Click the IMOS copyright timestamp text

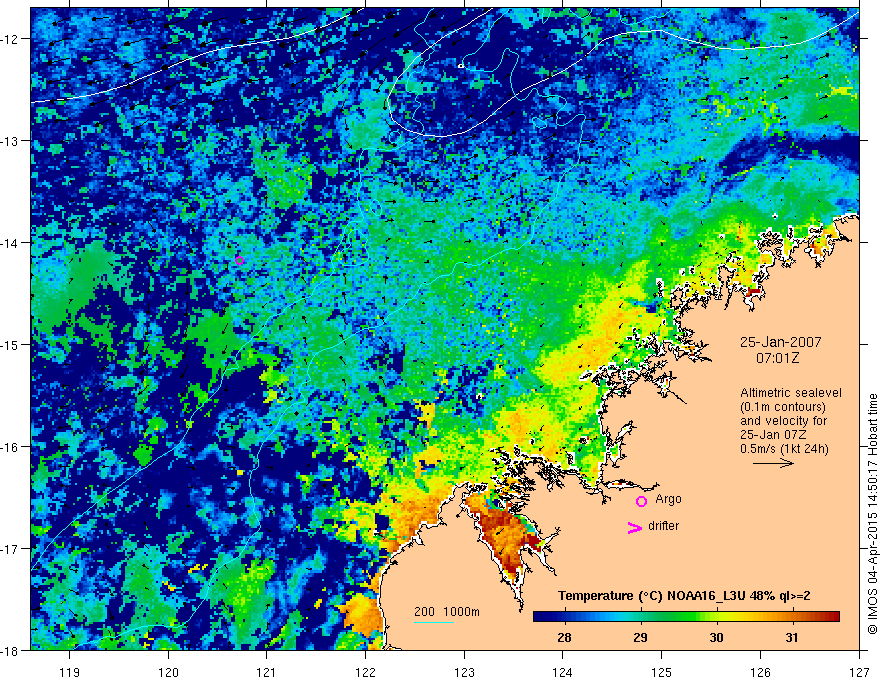872,515
